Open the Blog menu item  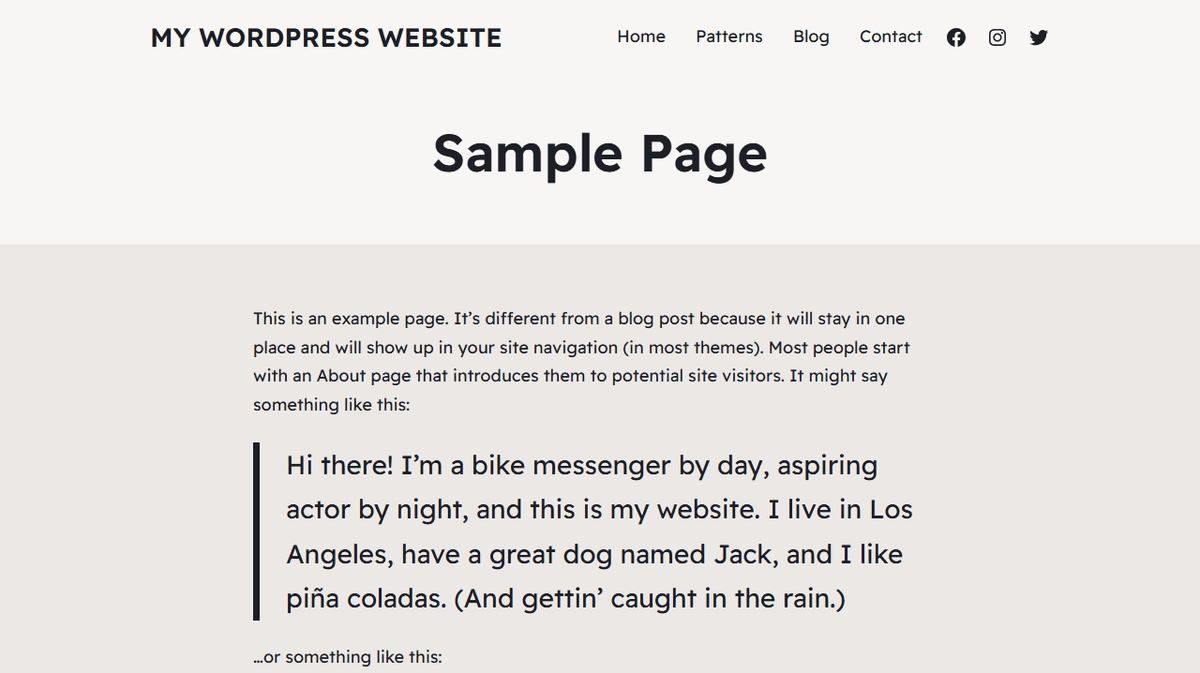[x=811, y=37]
